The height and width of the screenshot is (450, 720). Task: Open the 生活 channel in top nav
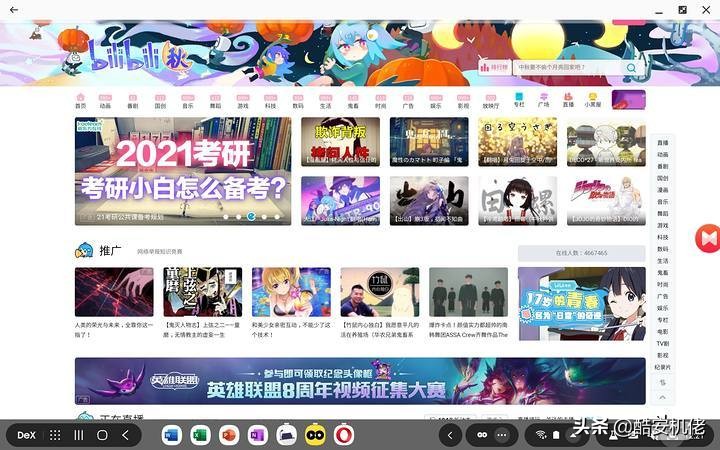tap(326, 101)
